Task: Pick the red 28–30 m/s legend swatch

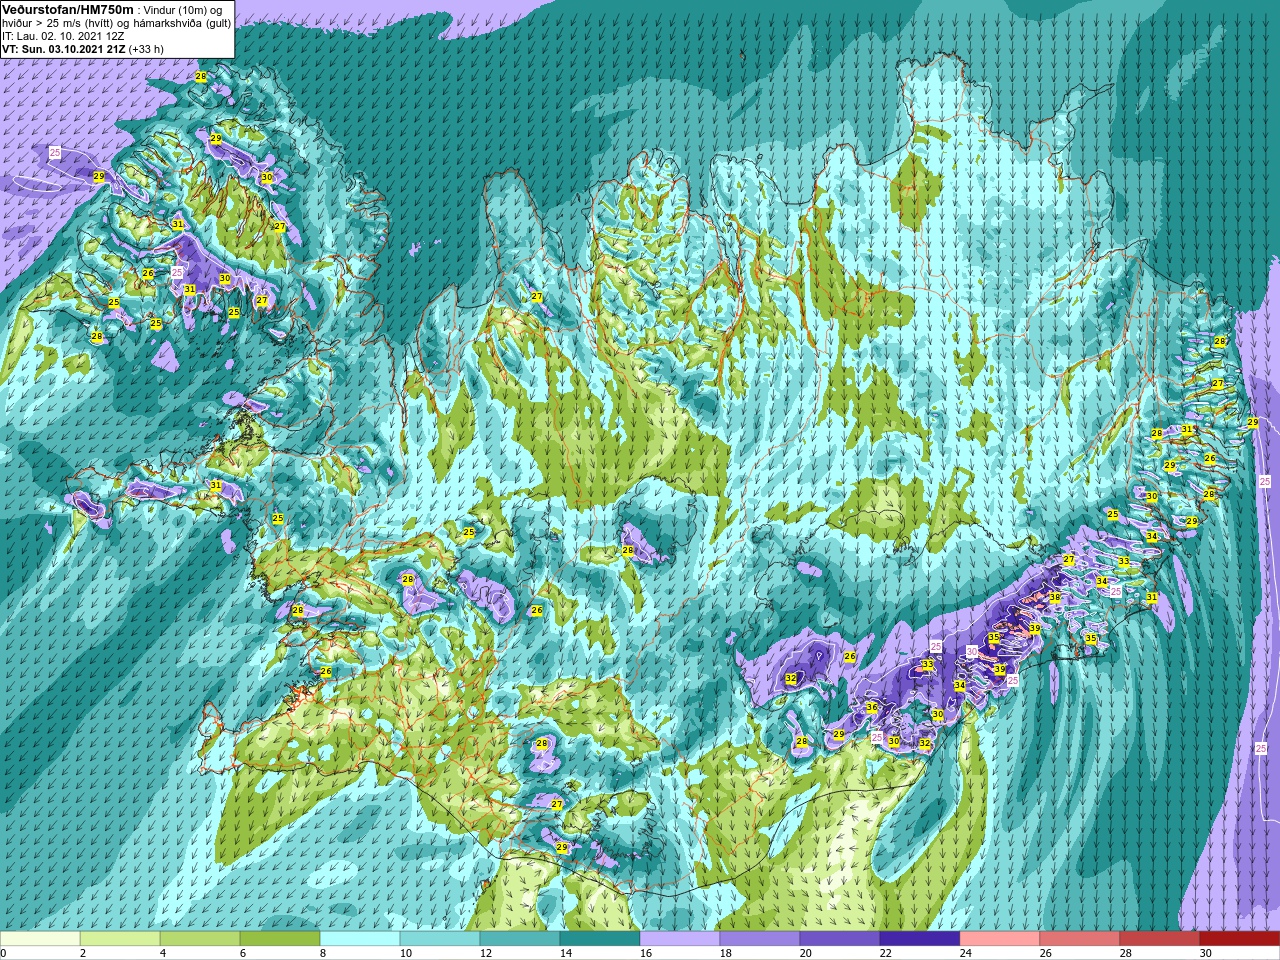Action: click(x=1160, y=939)
